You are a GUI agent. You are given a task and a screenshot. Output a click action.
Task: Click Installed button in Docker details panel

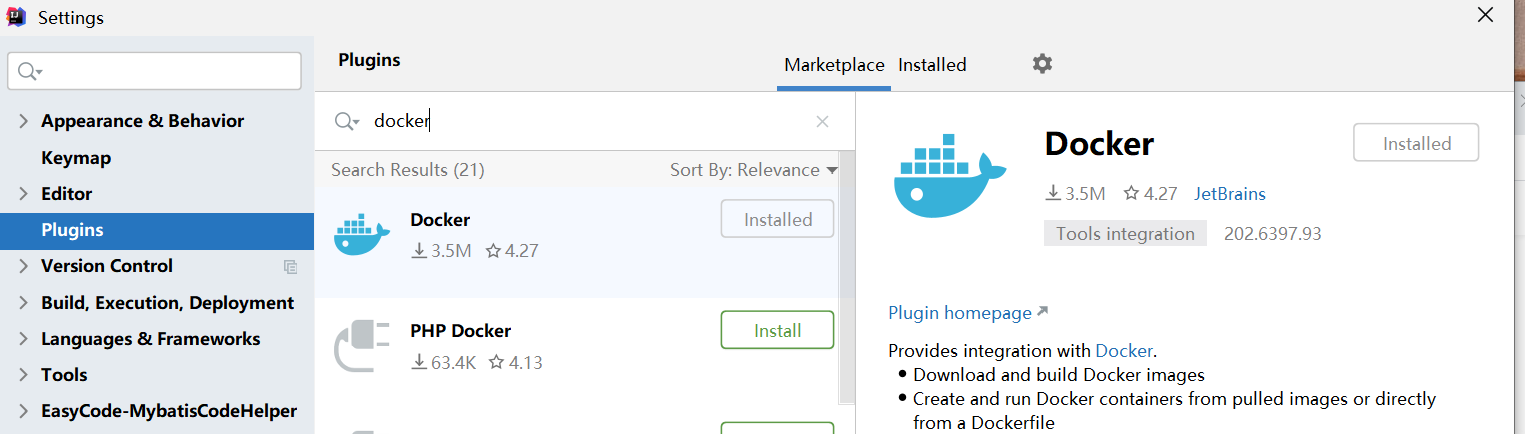pyautogui.click(x=1416, y=143)
